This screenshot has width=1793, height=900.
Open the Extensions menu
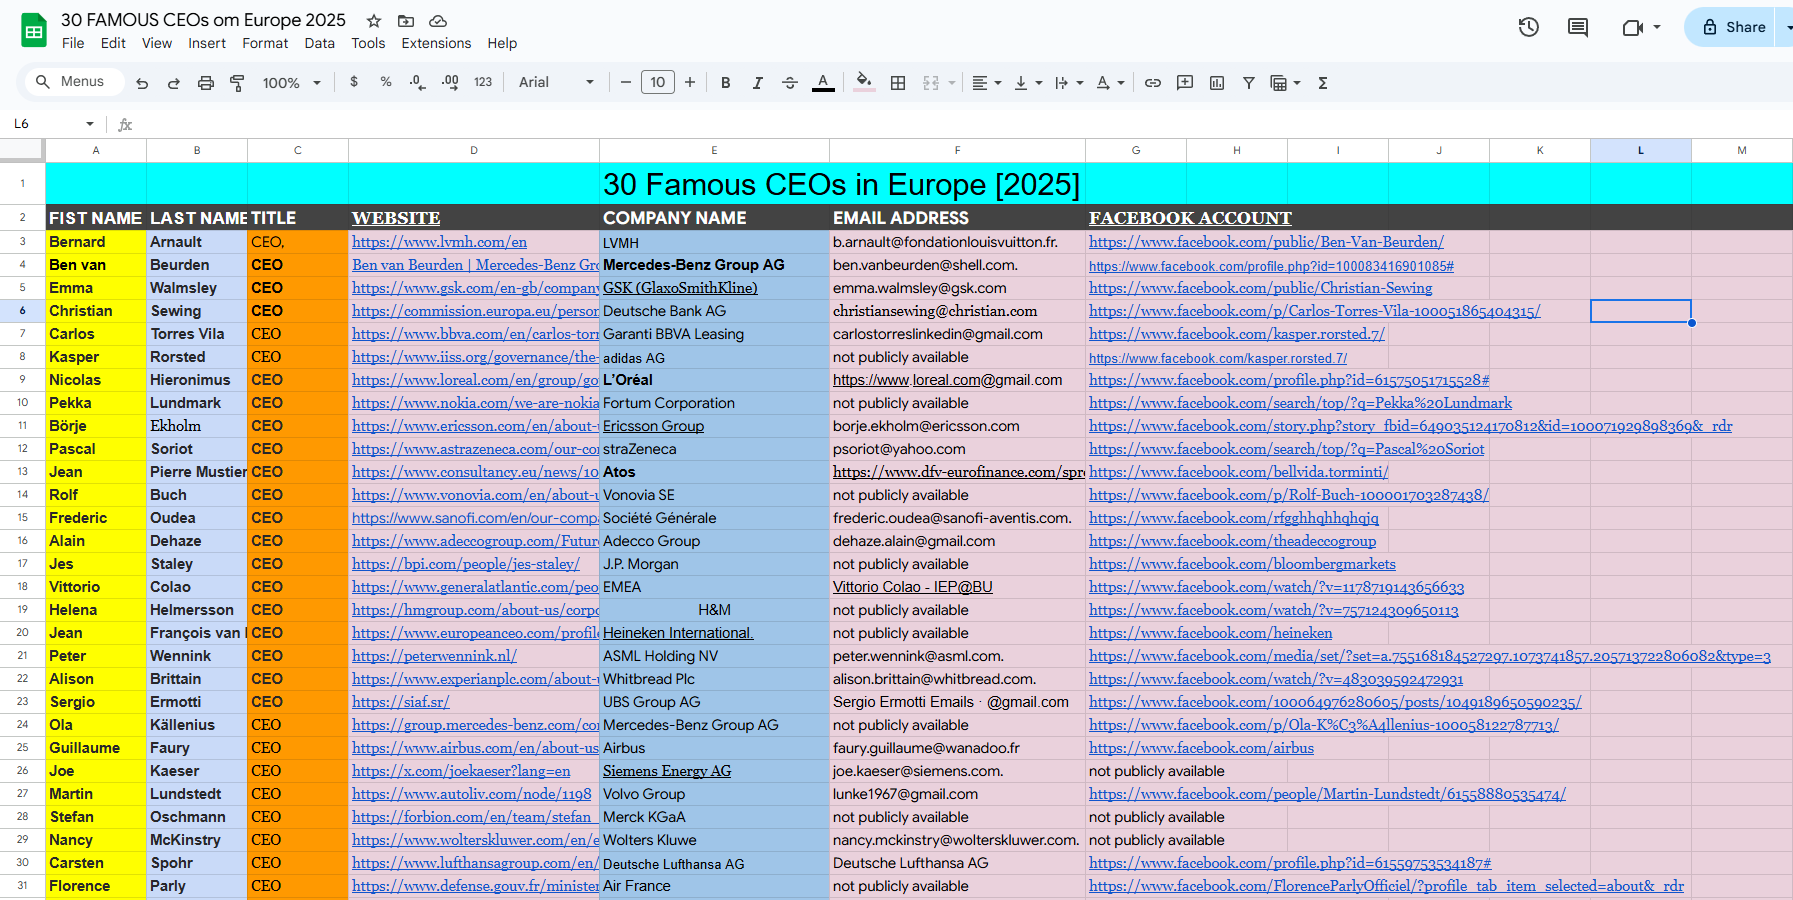pyautogui.click(x=436, y=43)
